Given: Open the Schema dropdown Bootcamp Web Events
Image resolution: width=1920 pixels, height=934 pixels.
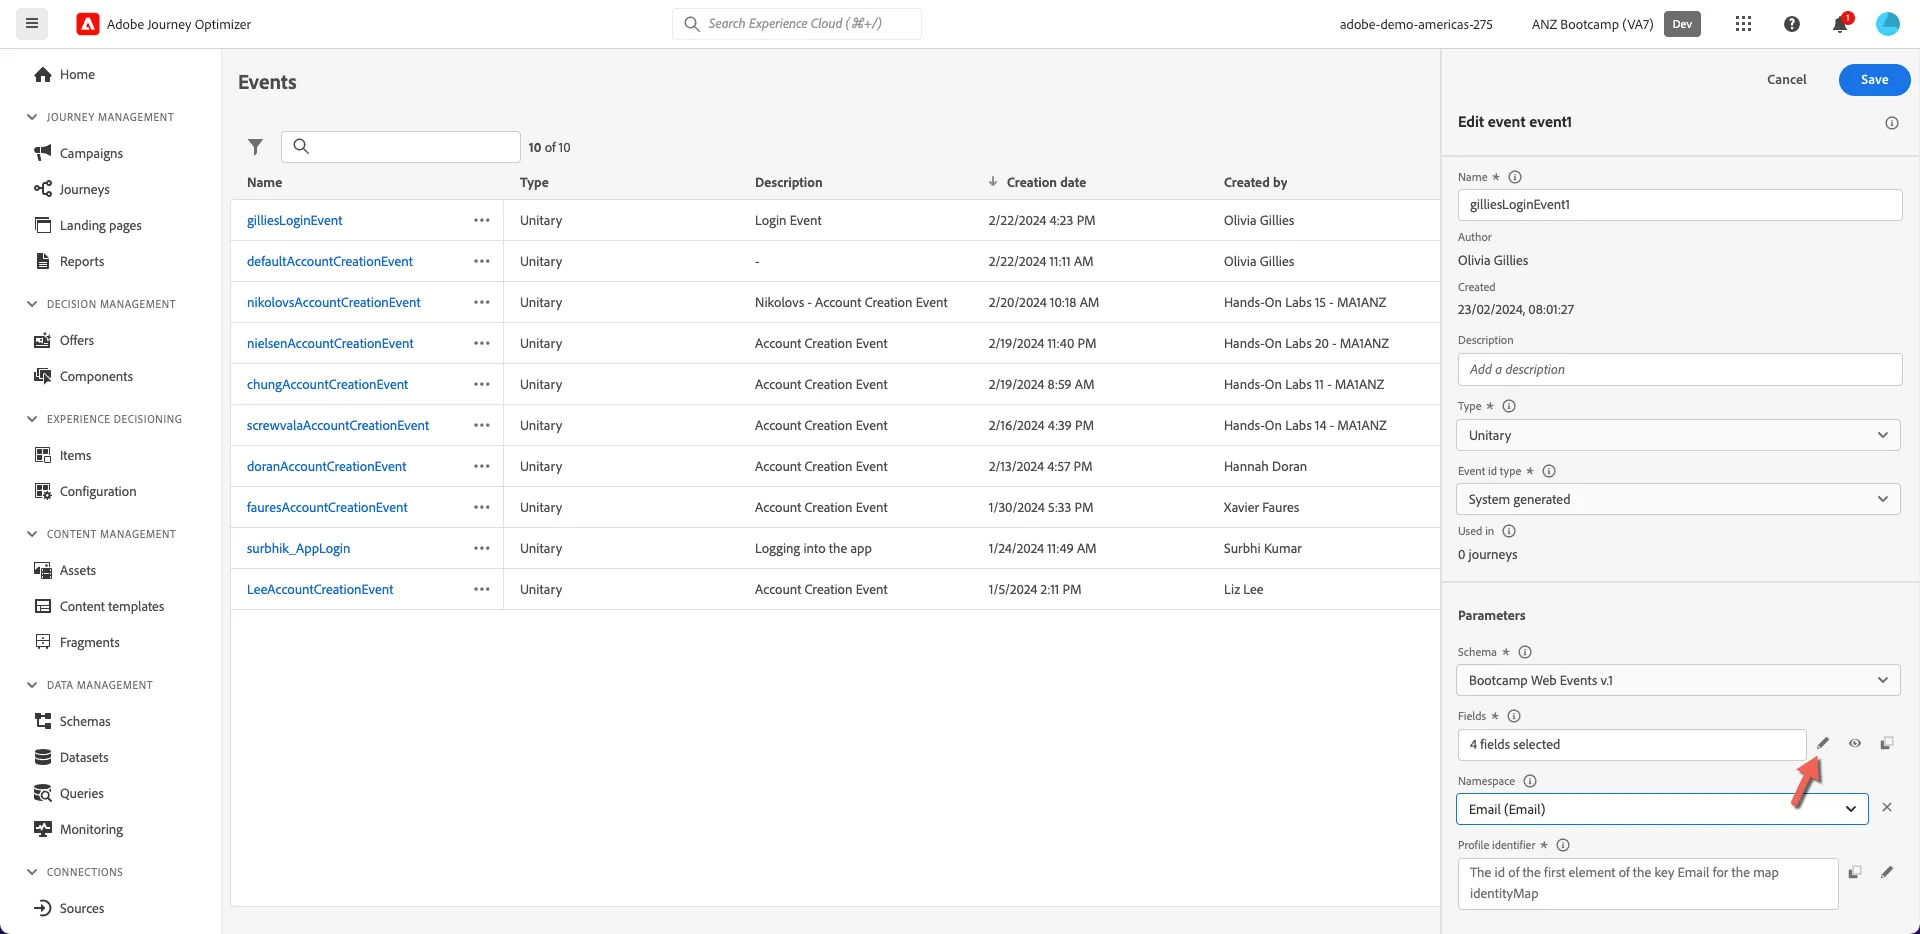Looking at the screenshot, I should (1678, 680).
